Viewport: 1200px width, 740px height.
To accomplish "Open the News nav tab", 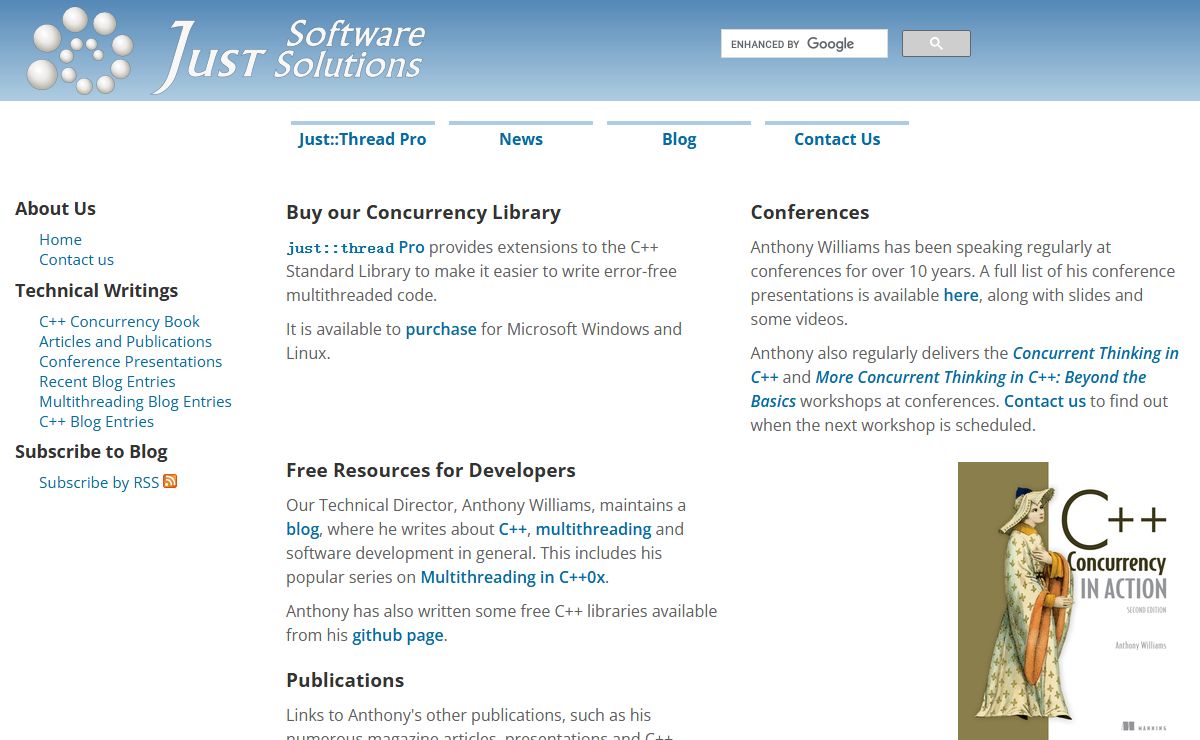I will point(521,139).
